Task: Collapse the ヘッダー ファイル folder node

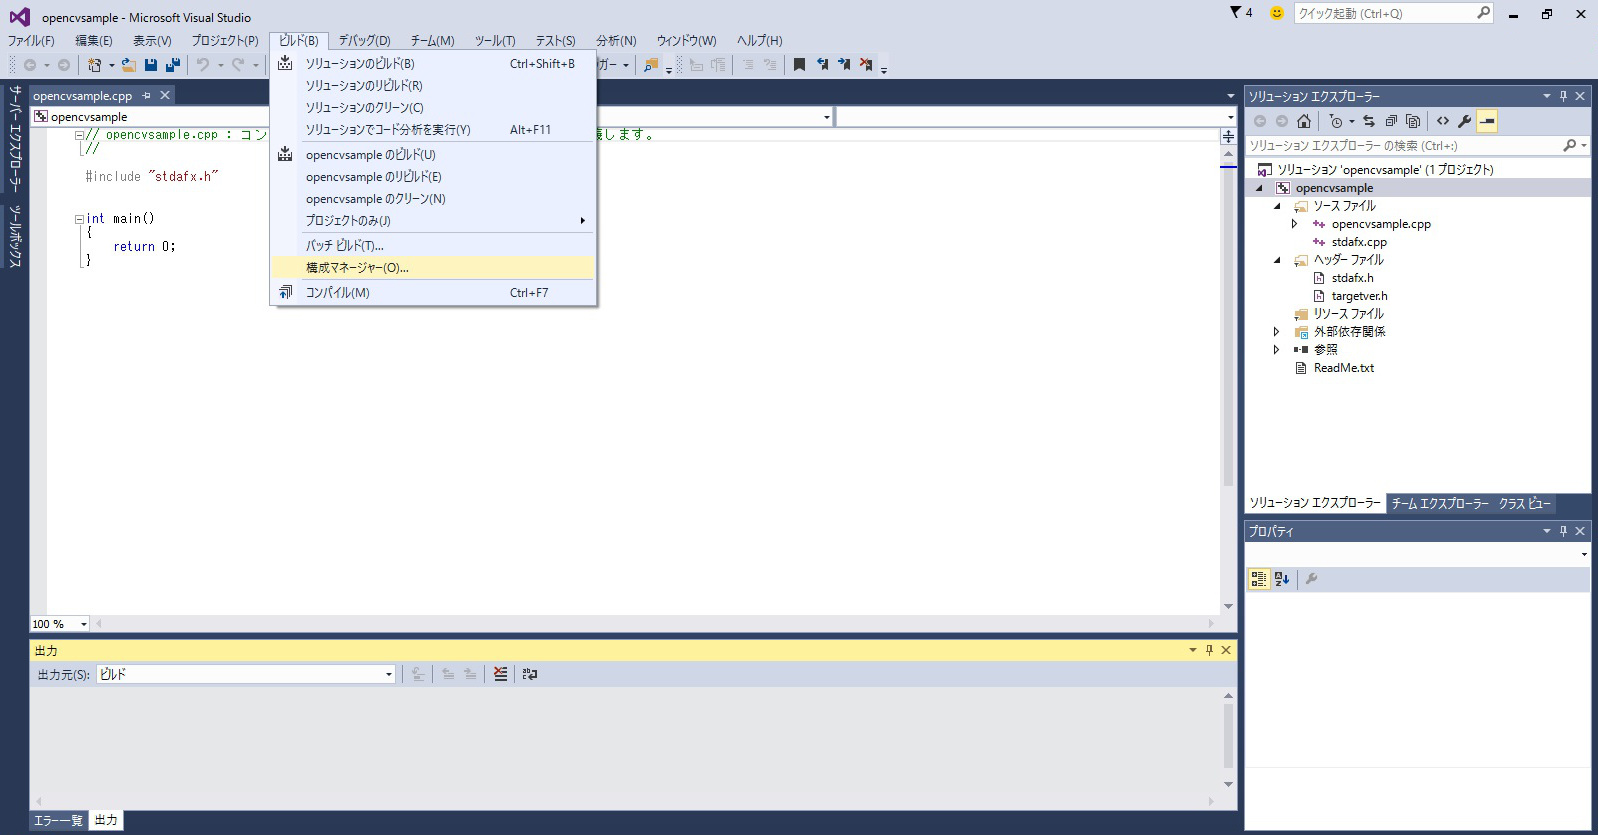Action: click(1277, 260)
